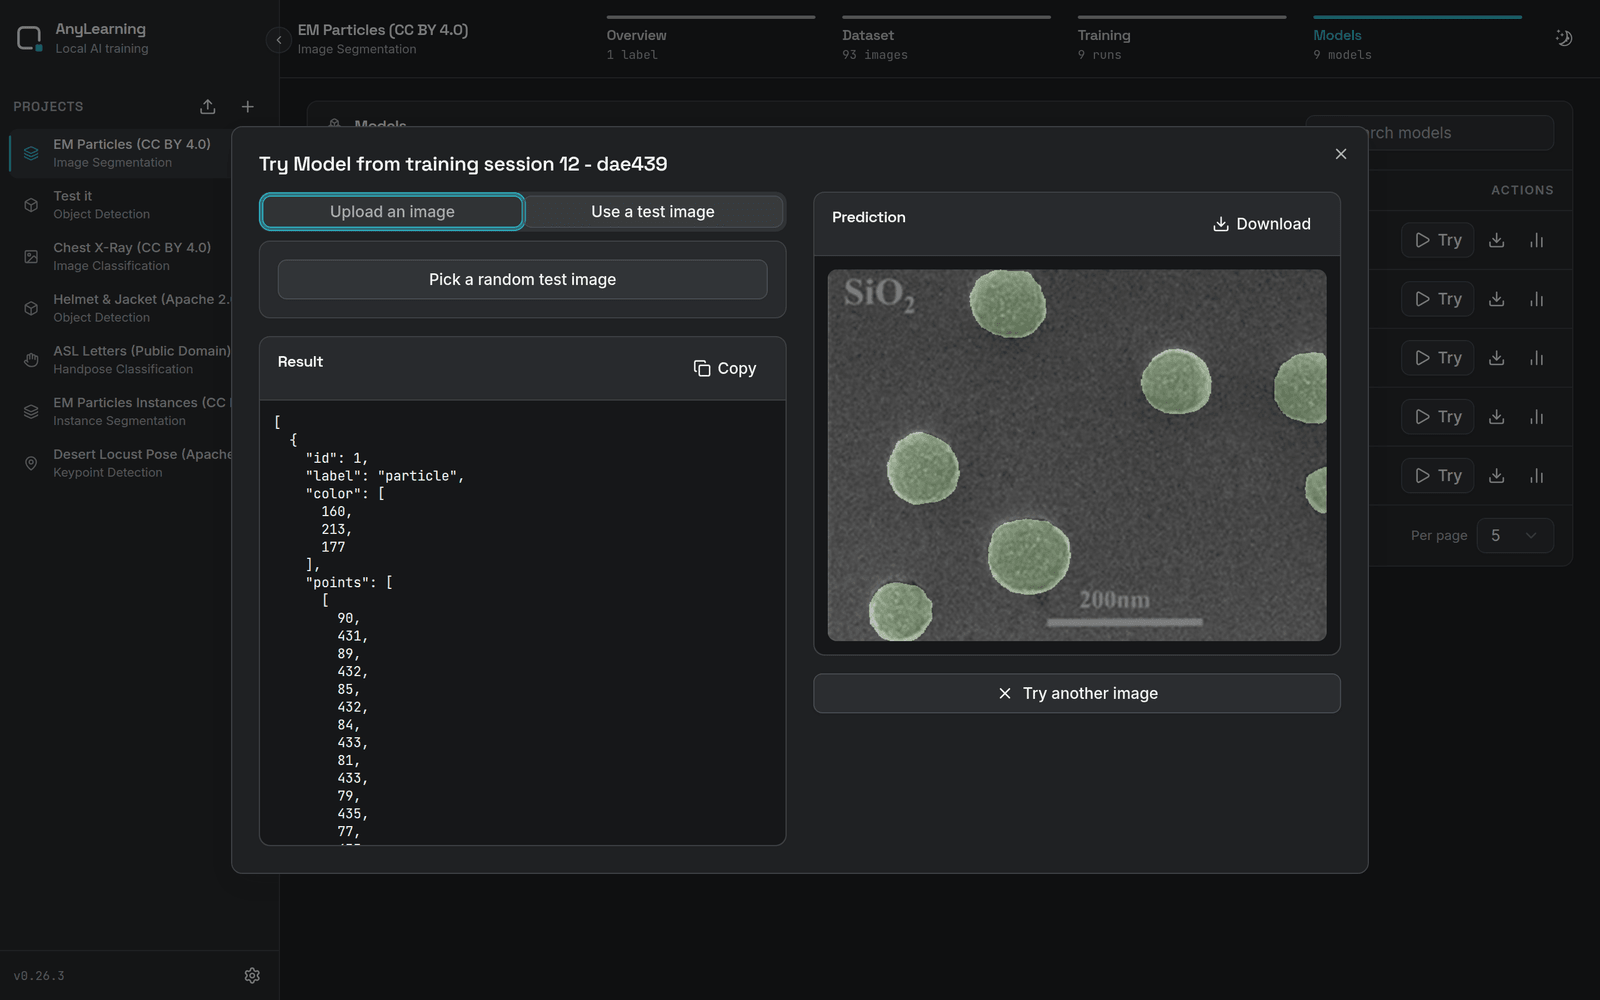Open EM Particles (CC BY 4.0) project
The height and width of the screenshot is (1000, 1600).
point(121,153)
